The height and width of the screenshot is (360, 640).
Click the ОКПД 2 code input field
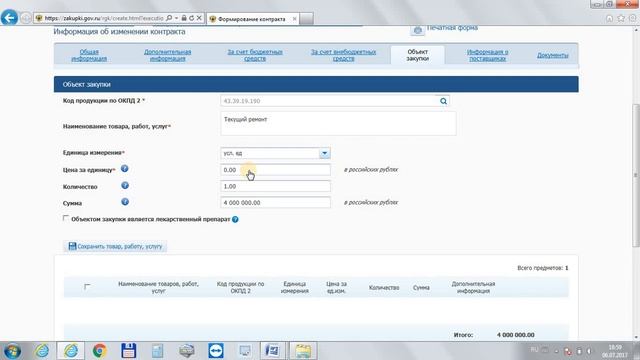tap(329, 101)
